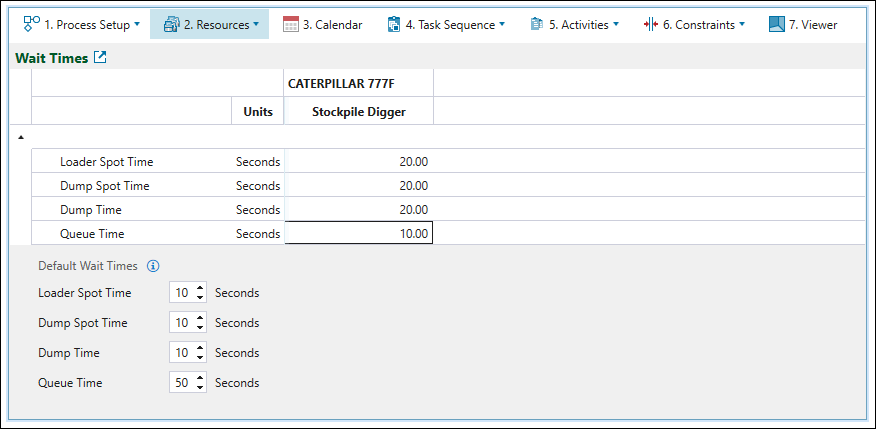The height and width of the screenshot is (431, 876).
Task: Click the Constraints red arrows icon
Action: [x=650, y=24]
